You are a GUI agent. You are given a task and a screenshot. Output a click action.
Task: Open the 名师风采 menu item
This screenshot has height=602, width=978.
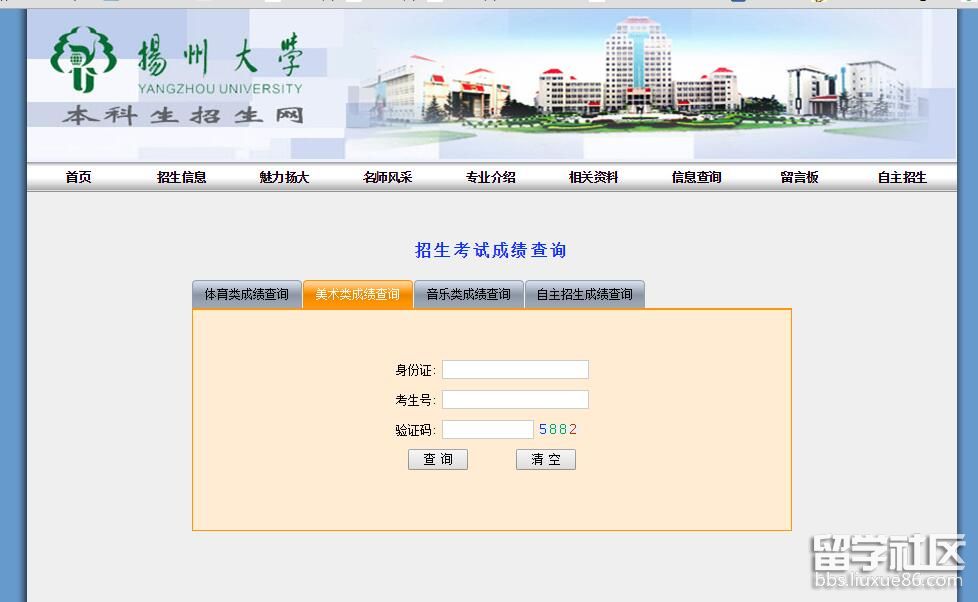tap(387, 177)
